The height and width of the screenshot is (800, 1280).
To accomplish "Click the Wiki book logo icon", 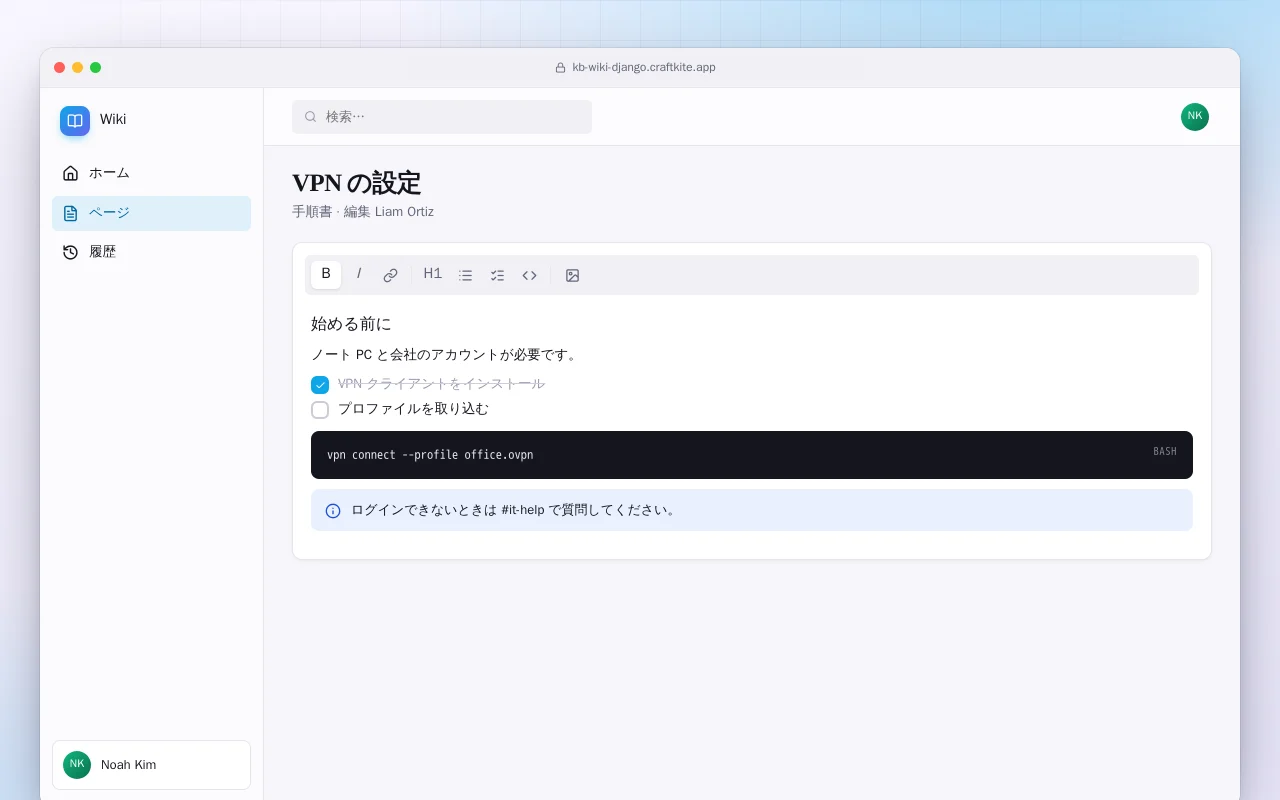I will pyautogui.click(x=75, y=121).
